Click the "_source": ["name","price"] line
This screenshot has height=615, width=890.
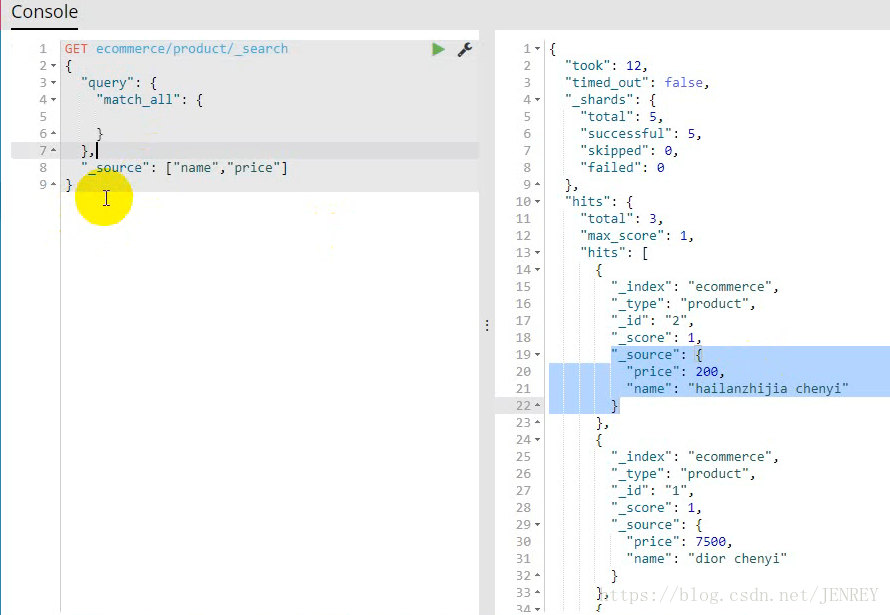coord(184,168)
